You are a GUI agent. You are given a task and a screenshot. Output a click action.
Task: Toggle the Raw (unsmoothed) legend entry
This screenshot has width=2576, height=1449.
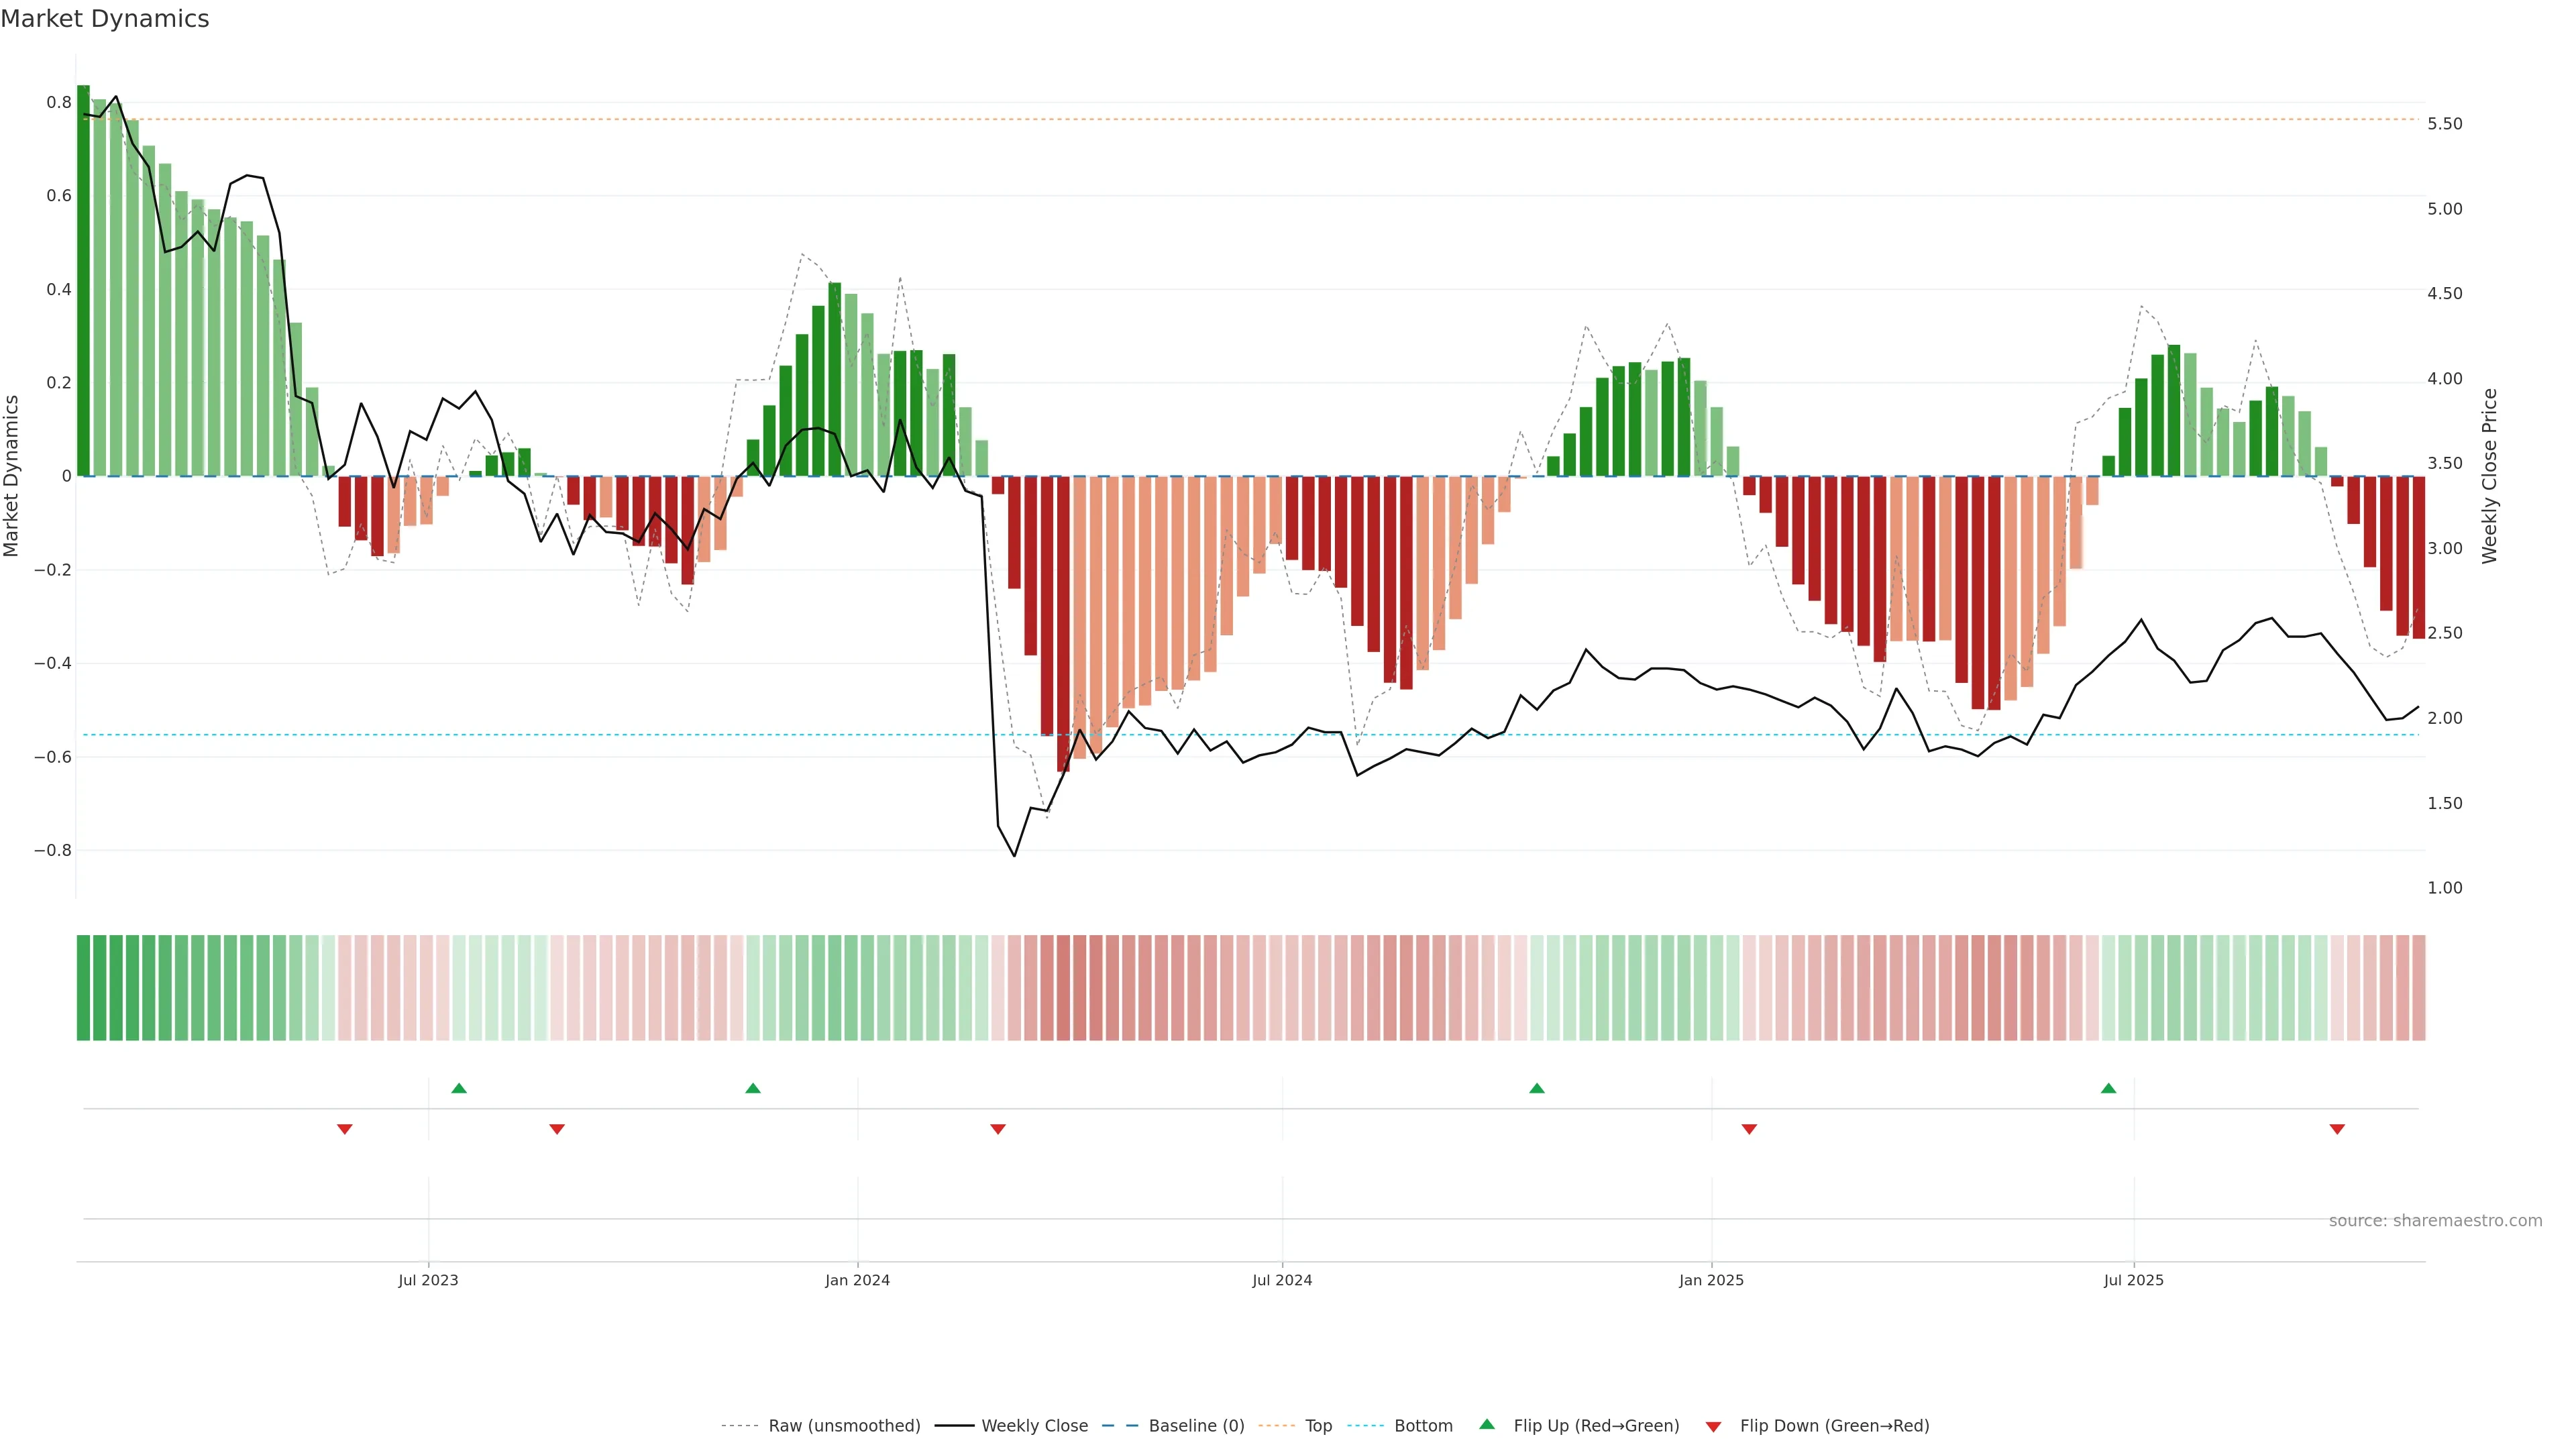843,1426
